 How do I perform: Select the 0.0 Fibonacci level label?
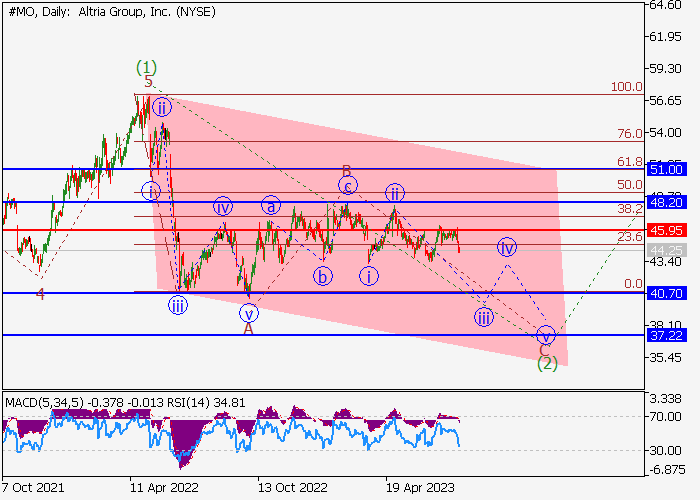click(633, 284)
